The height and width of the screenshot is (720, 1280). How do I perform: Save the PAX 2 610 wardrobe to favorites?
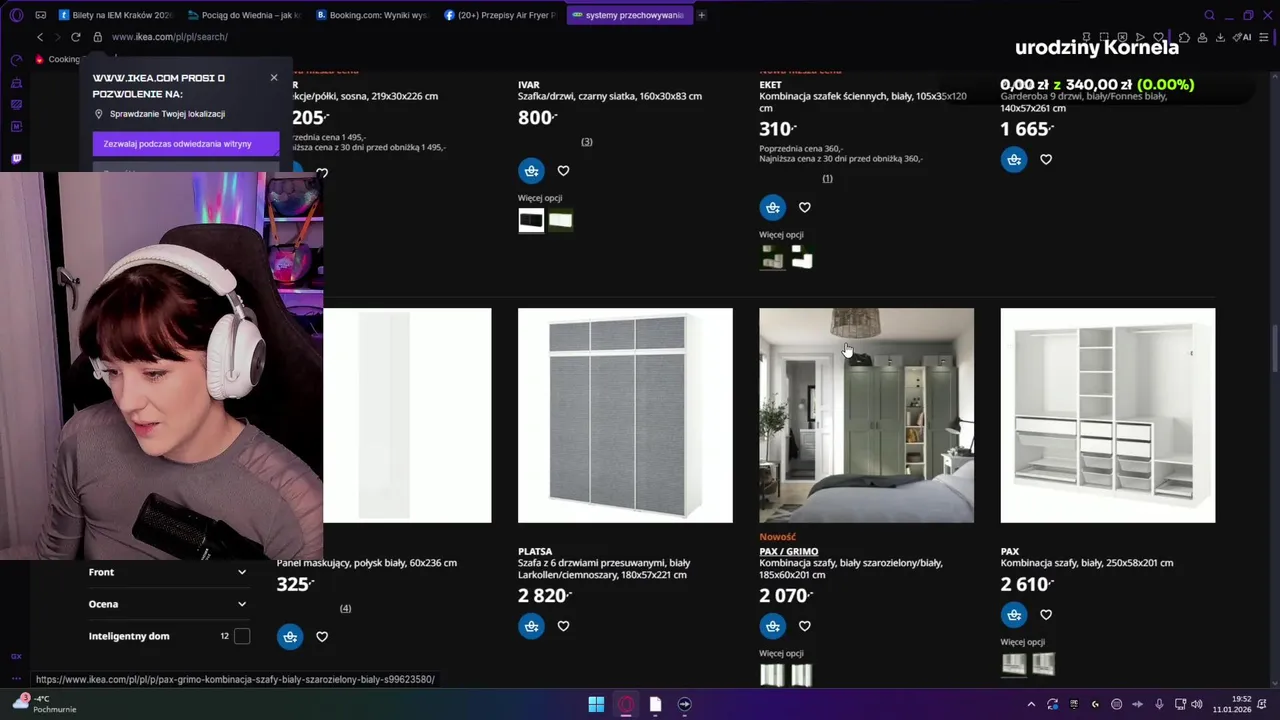[x=1046, y=615]
